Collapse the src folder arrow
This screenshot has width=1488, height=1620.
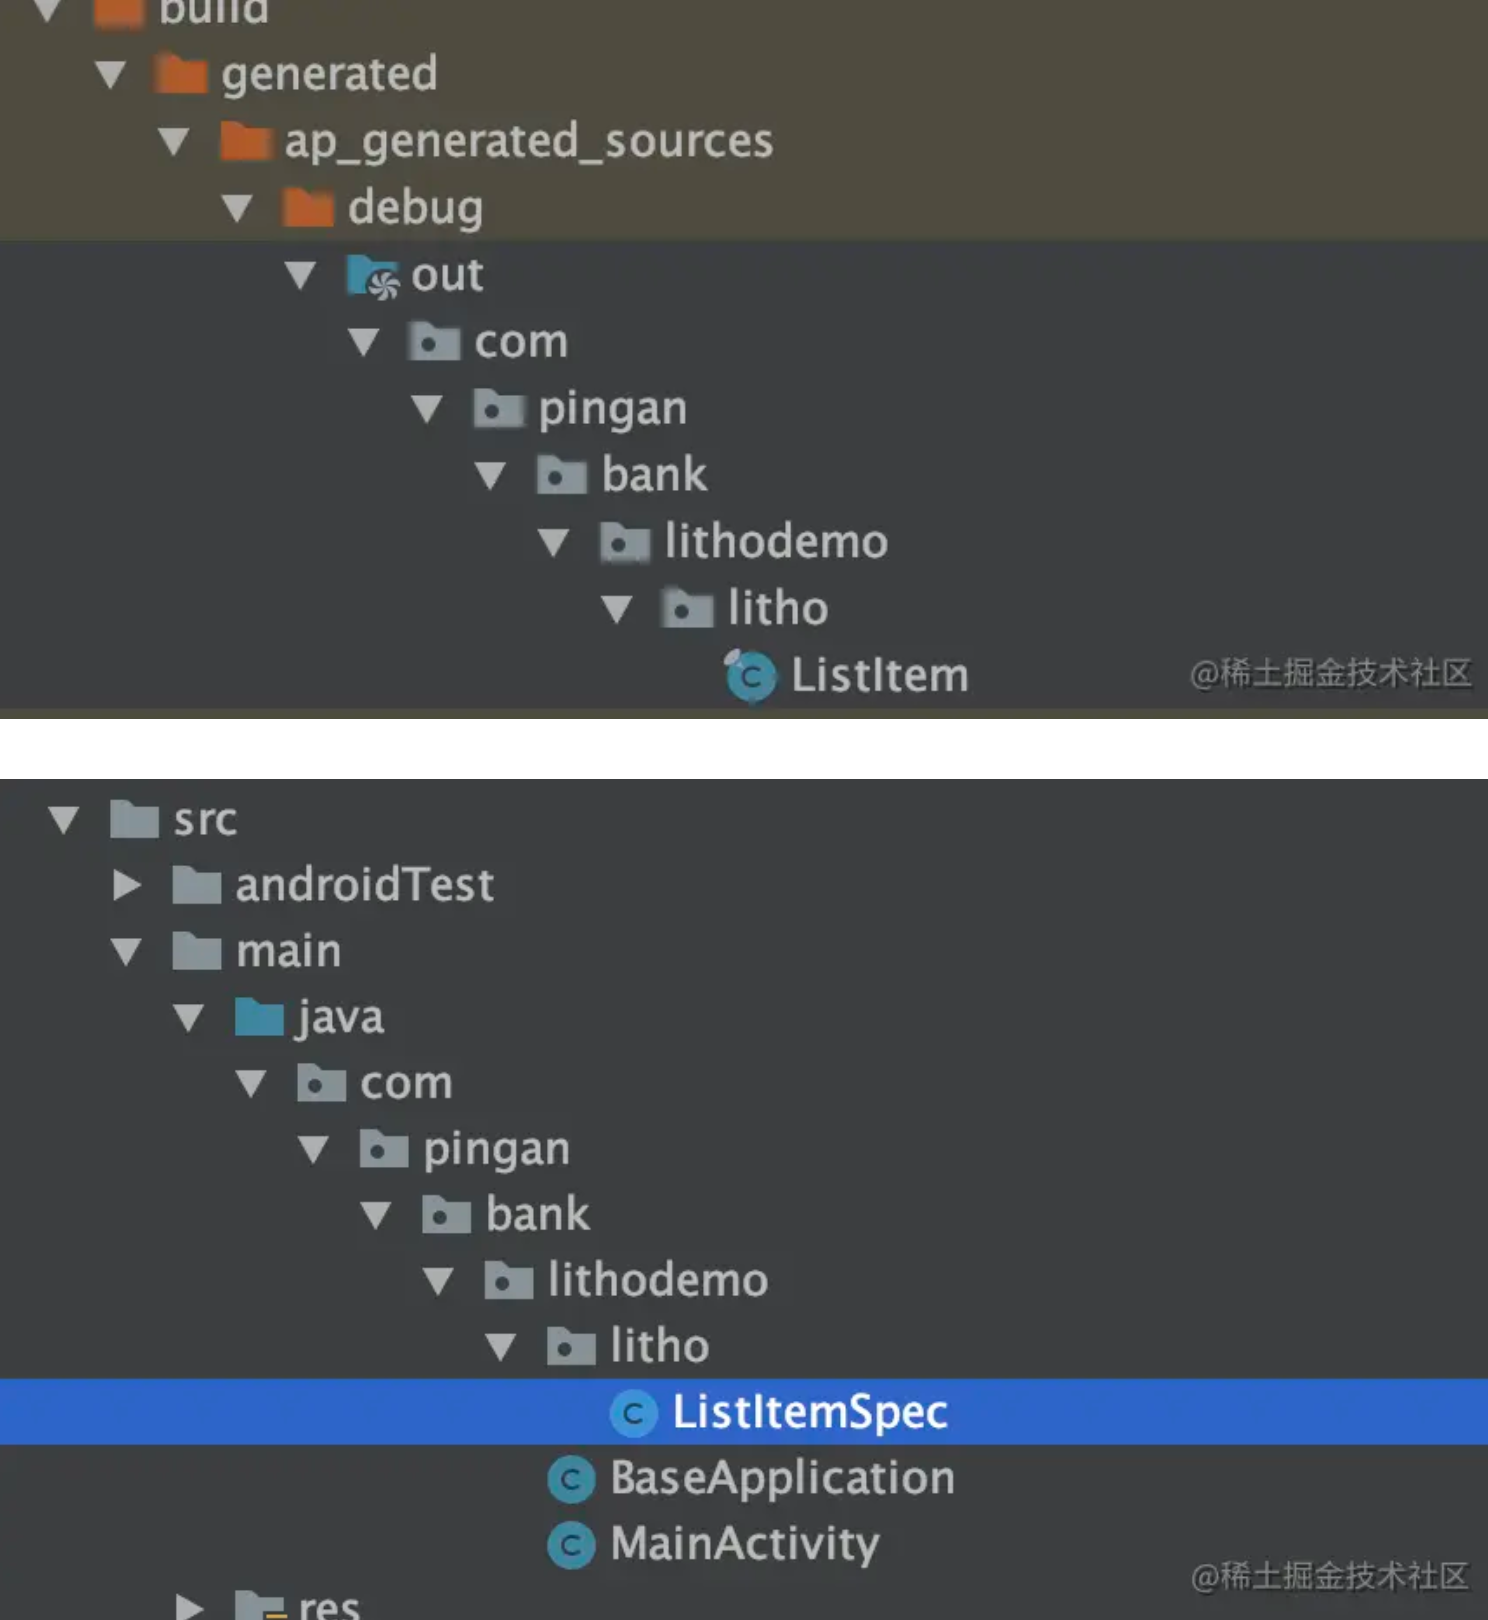[x=64, y=820]
